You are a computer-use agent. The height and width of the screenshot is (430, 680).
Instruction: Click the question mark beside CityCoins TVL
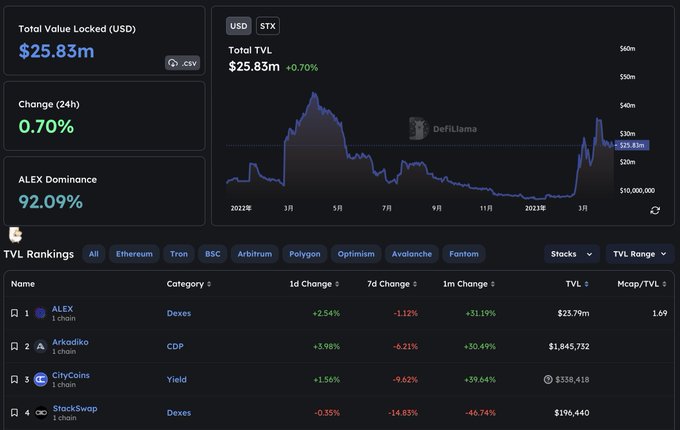coord(548,379)
